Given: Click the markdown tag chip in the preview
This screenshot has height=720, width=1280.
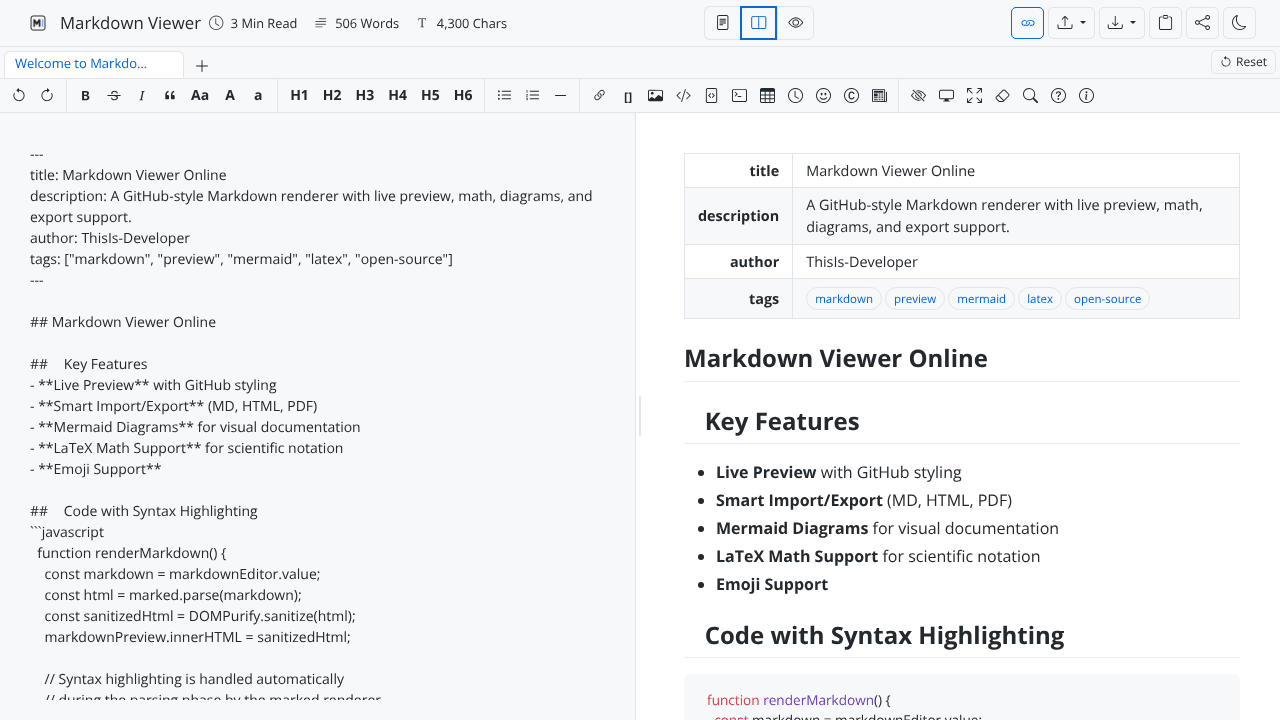Looking at the screenshot, I should (x=844, y=299).
